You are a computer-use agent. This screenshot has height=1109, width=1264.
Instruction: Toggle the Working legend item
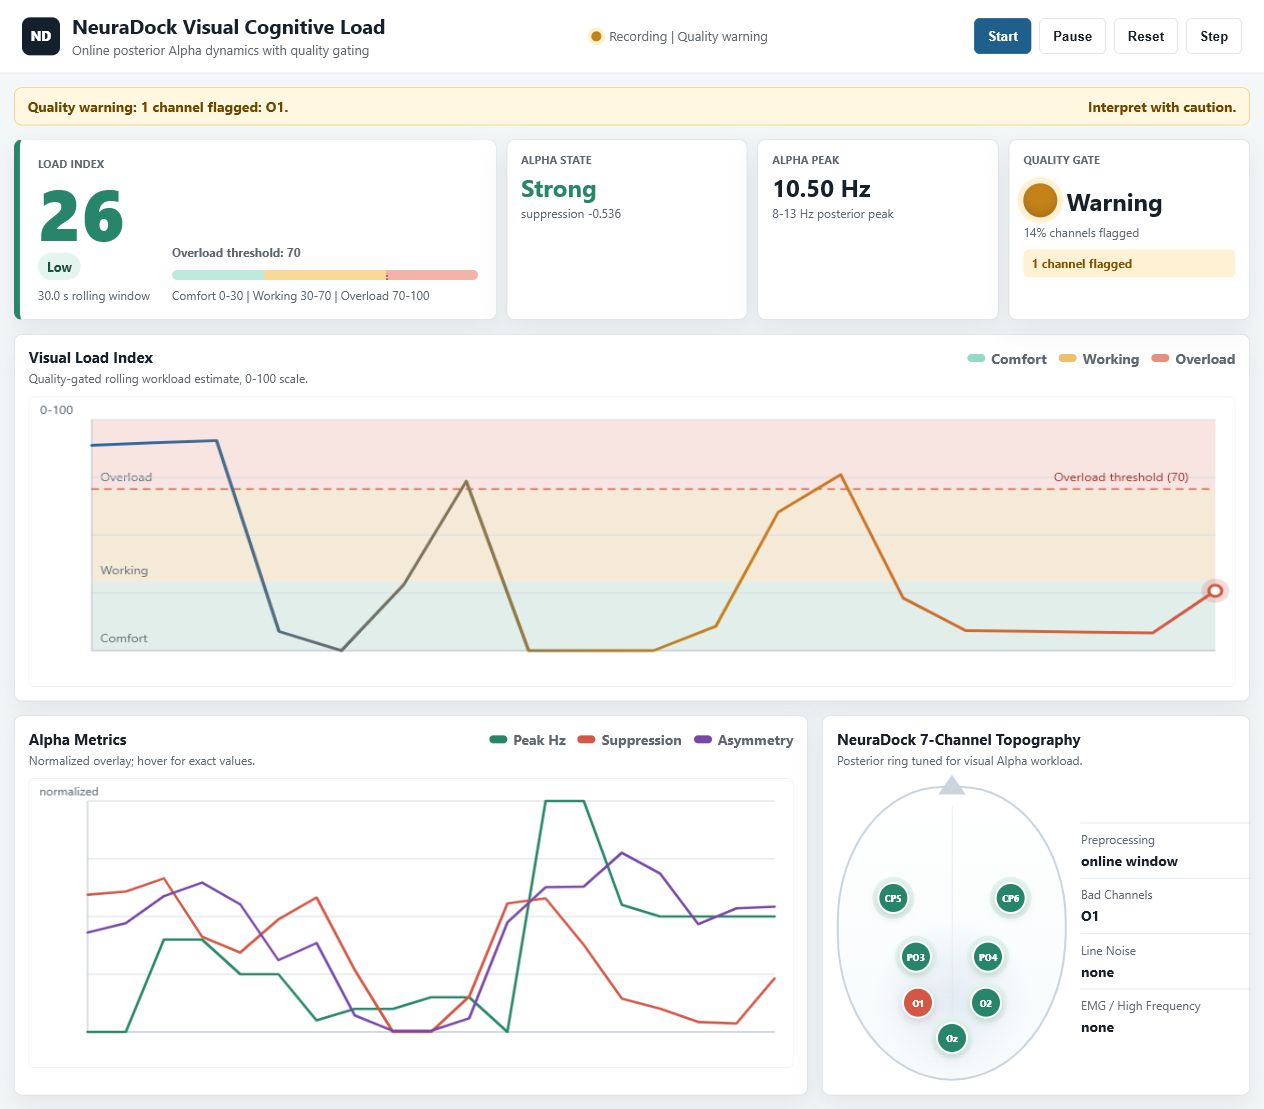pos(1099,359)
